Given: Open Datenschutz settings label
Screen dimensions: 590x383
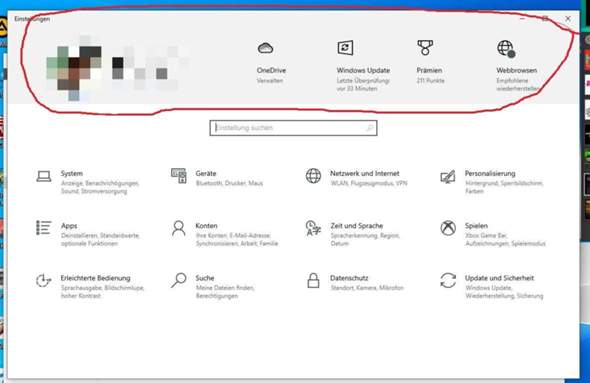Looking at the screenshot, I should tap(349, 278).
